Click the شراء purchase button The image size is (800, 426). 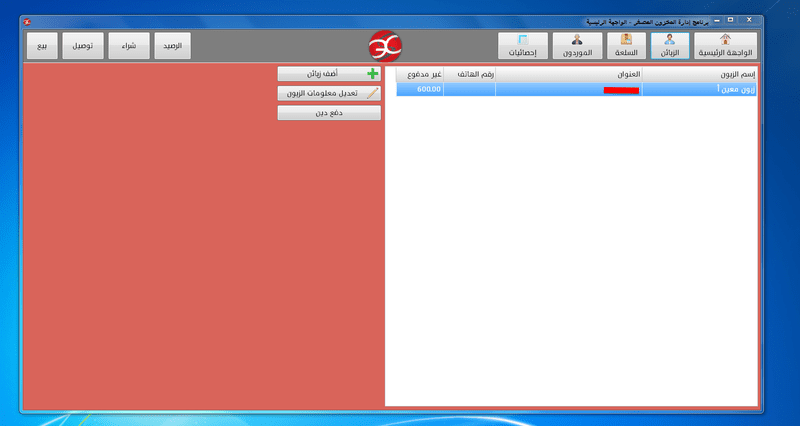point(129,46)
